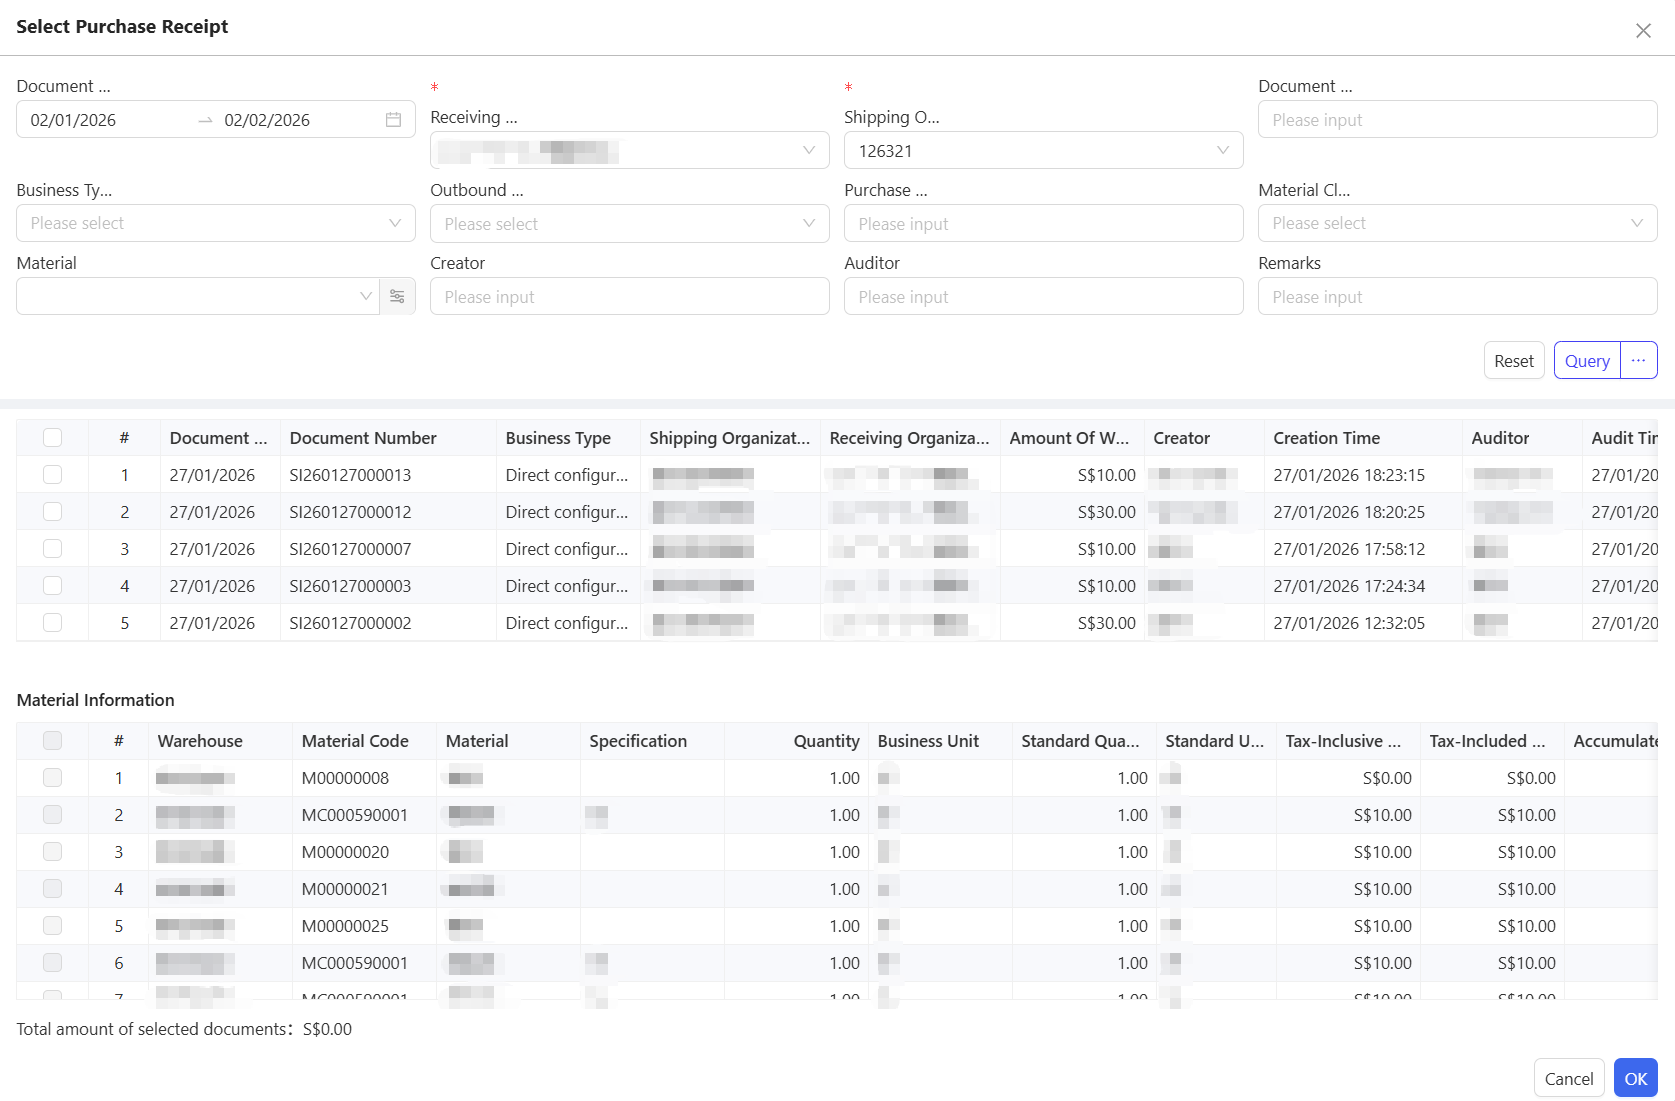This screenshot has width=1675, height=1101.
Task: Confirm selection with OK button
Action: (1635, 1079)
